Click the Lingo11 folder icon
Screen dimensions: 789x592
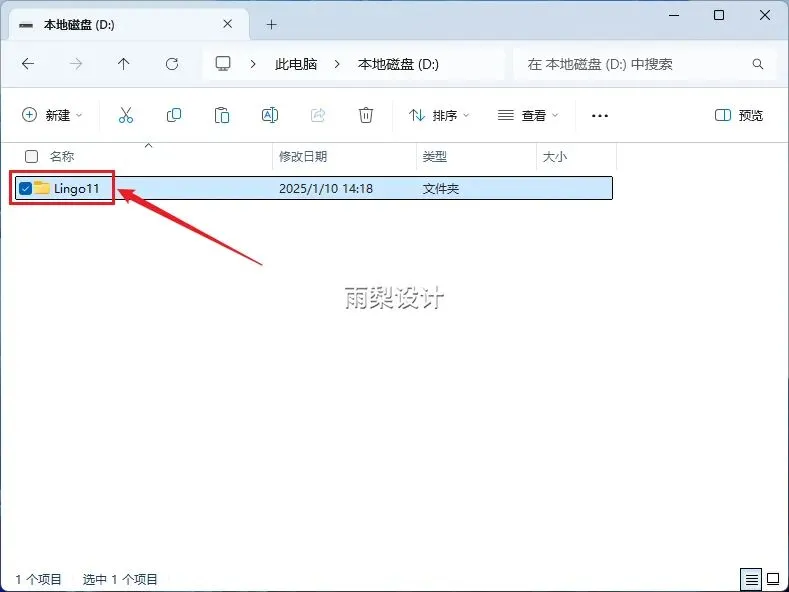point(42,188)
